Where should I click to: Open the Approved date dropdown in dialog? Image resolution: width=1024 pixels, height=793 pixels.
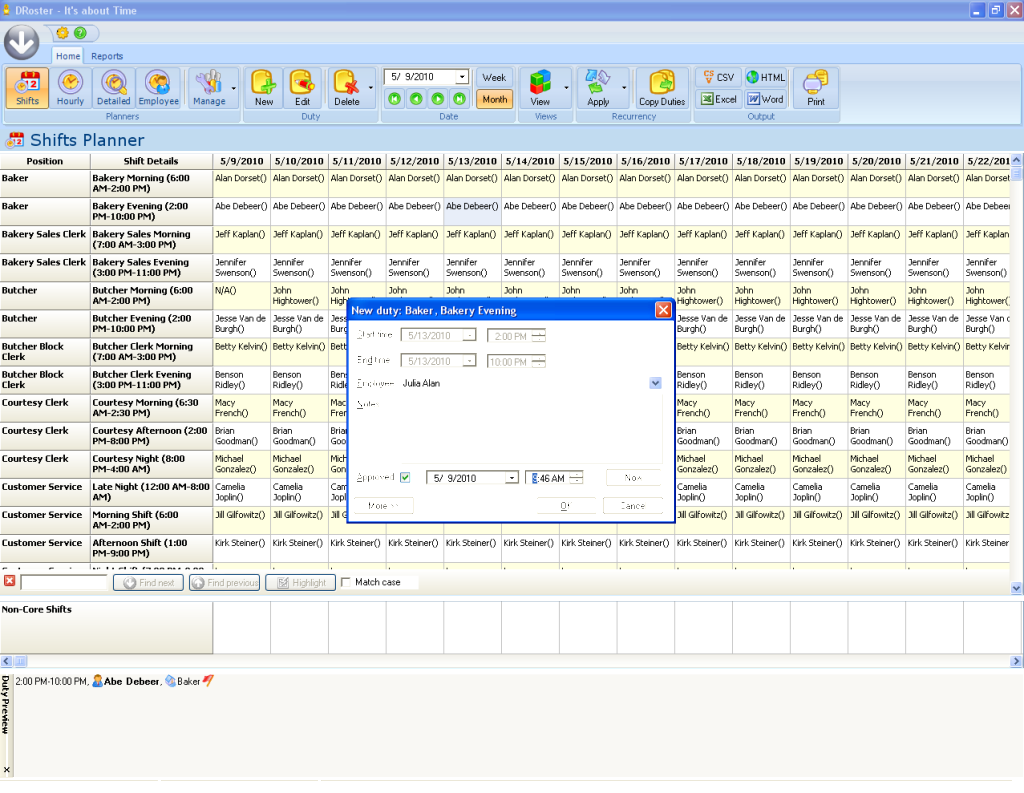point(512,479)
